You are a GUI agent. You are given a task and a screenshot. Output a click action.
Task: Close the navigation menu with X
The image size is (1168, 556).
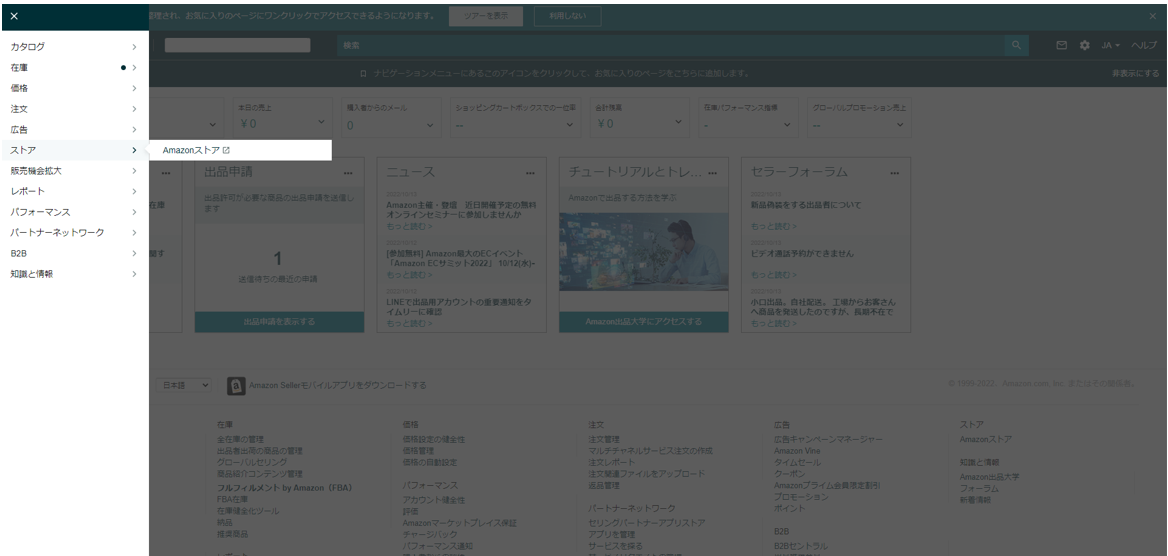click(14, 16)
